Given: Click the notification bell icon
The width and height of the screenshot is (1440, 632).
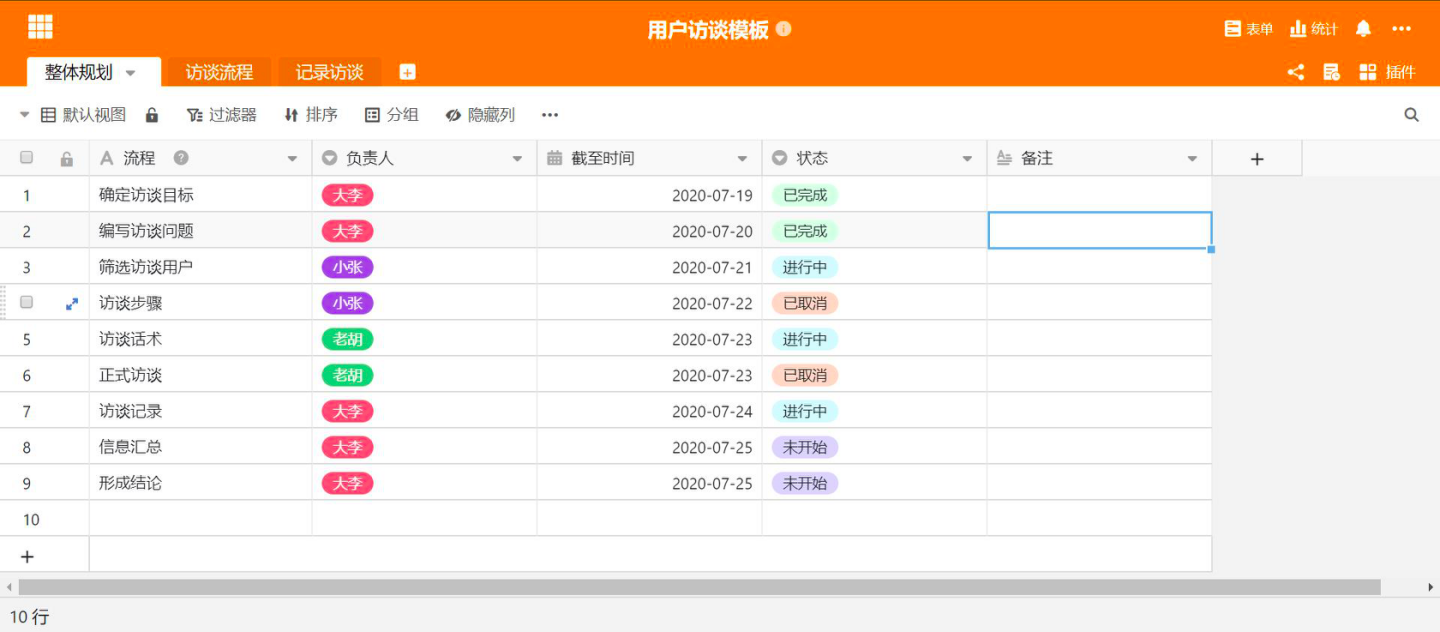Looking at the screenshot, I should click(x=1363, y=29).
